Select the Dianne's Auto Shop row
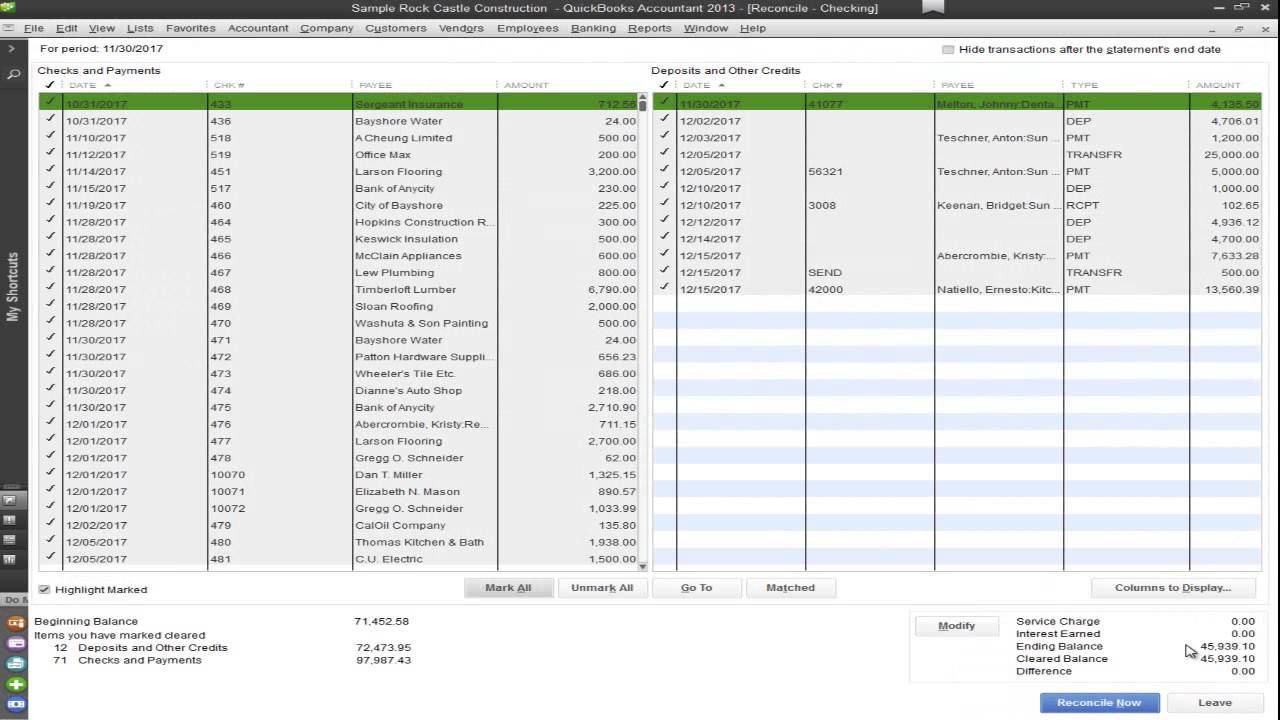The height and width of the screenshot is (720, 1280). (338, 390)
